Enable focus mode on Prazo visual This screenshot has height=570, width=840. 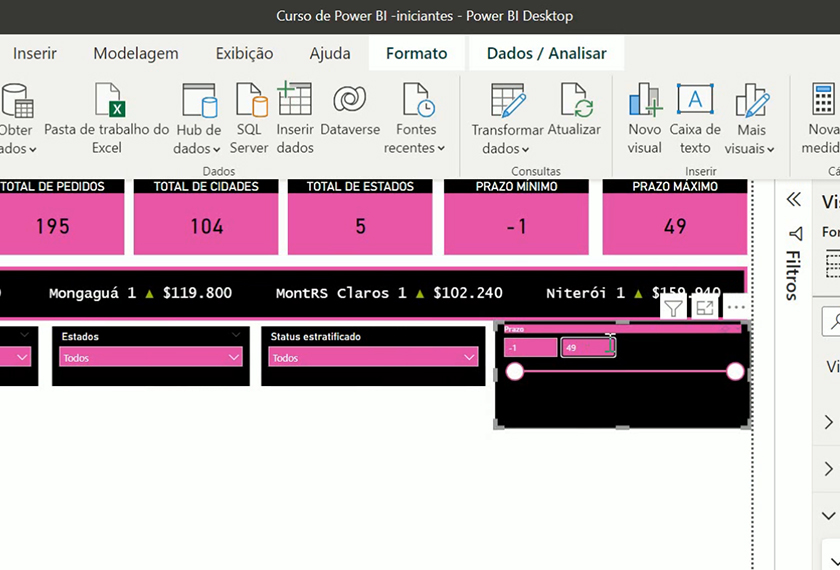point(705,309)
